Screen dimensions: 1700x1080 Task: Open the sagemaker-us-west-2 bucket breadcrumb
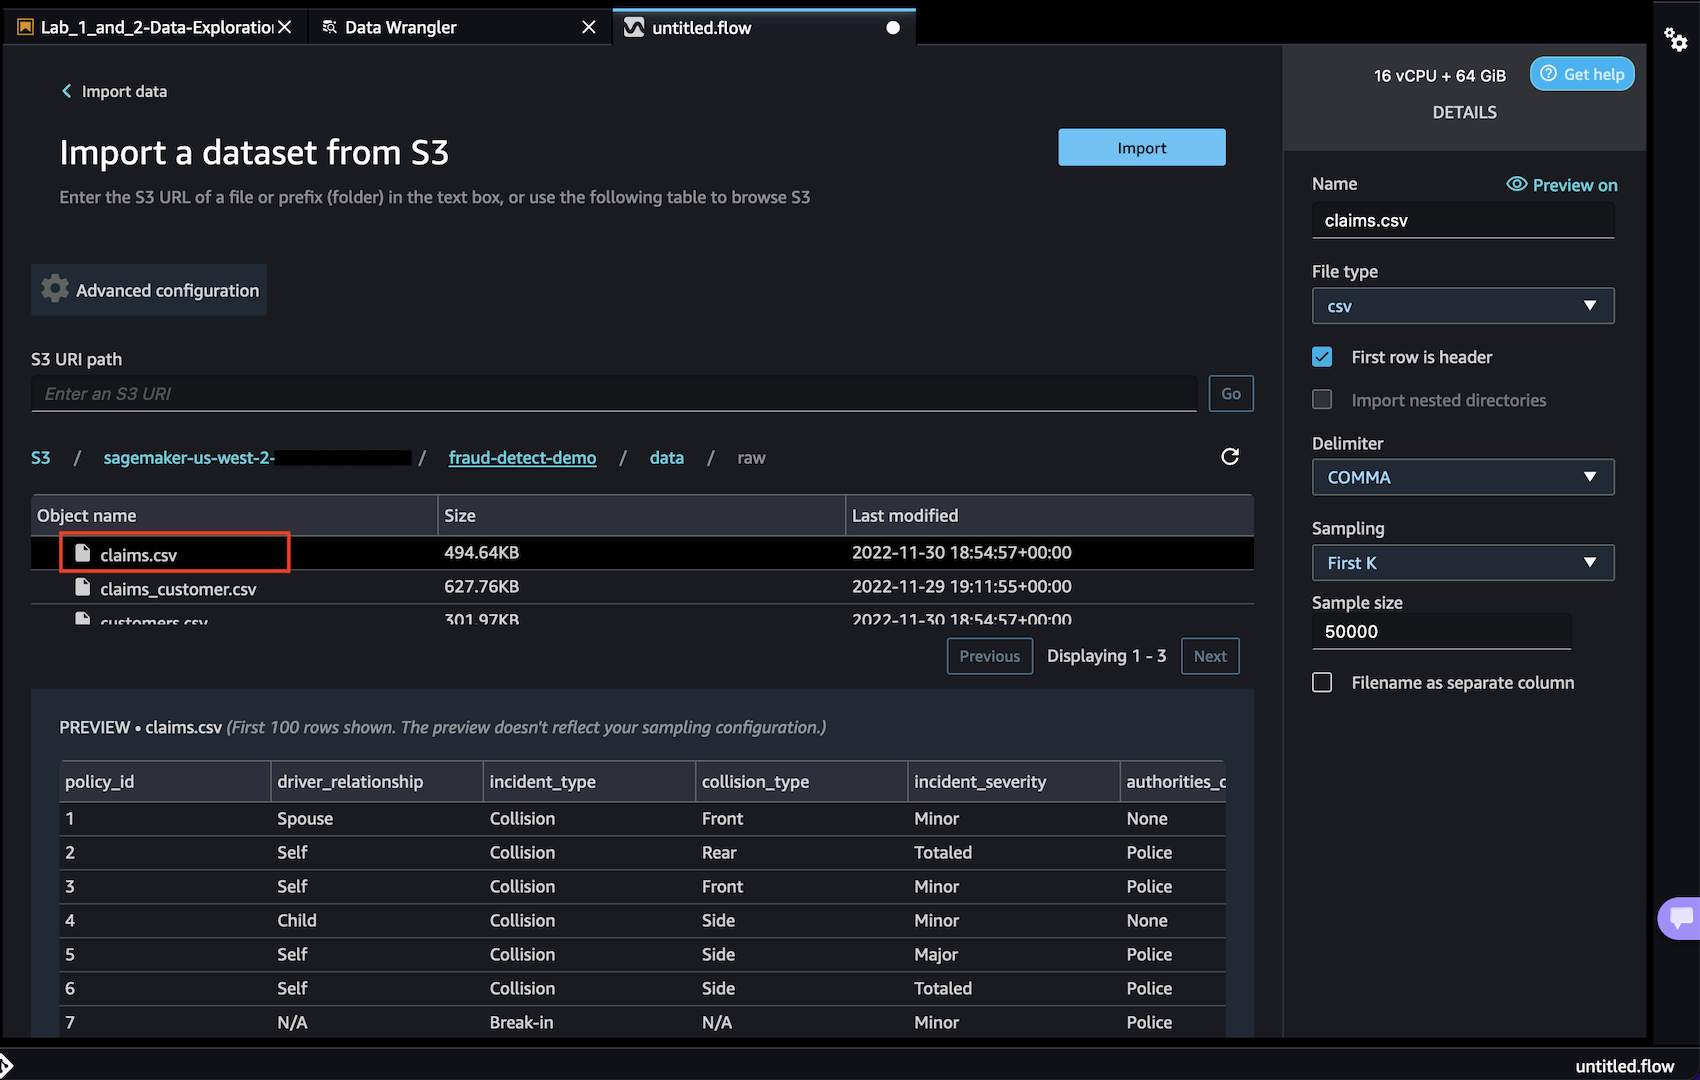click(x=256, y=457)
